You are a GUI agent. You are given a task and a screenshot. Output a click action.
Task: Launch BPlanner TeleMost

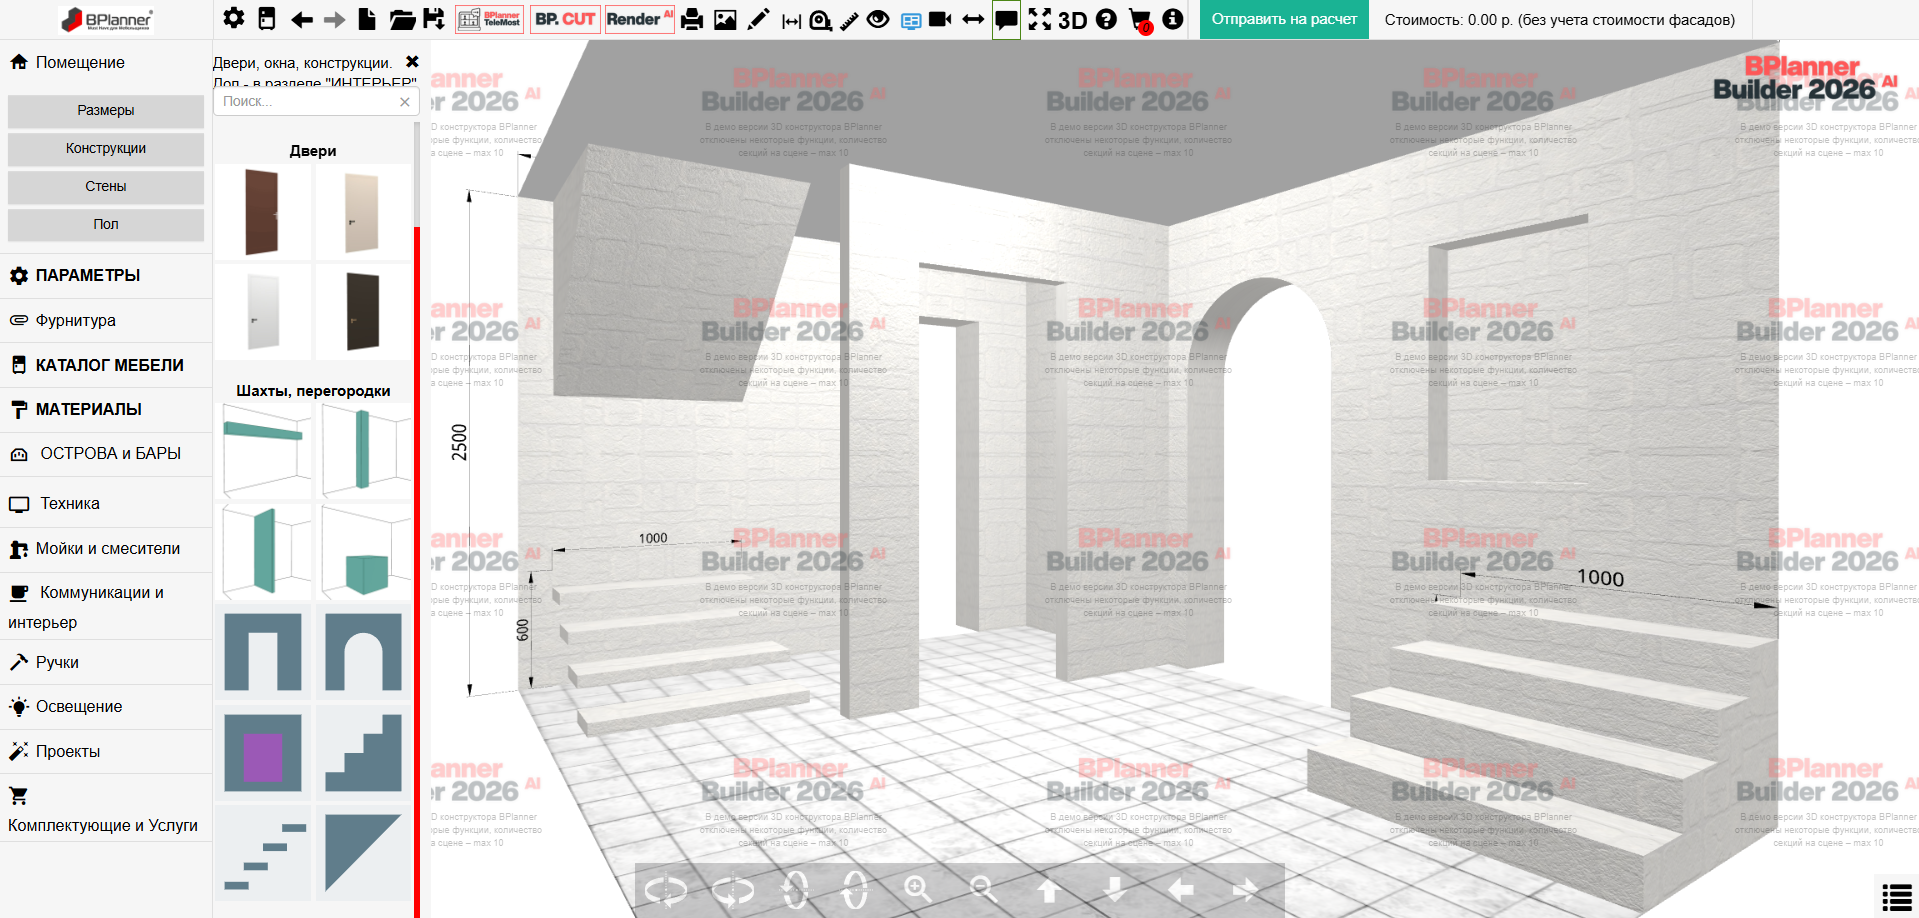[489, 19]
